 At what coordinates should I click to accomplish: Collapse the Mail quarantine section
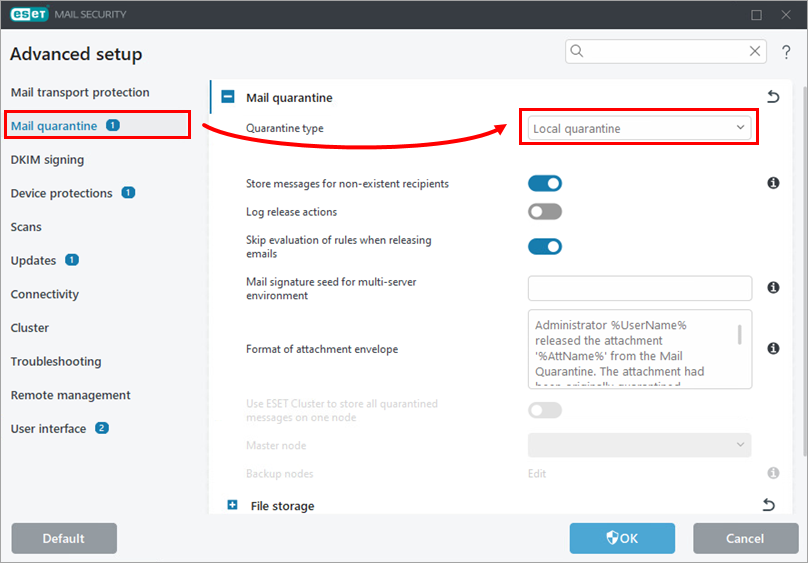click(228, 98)
